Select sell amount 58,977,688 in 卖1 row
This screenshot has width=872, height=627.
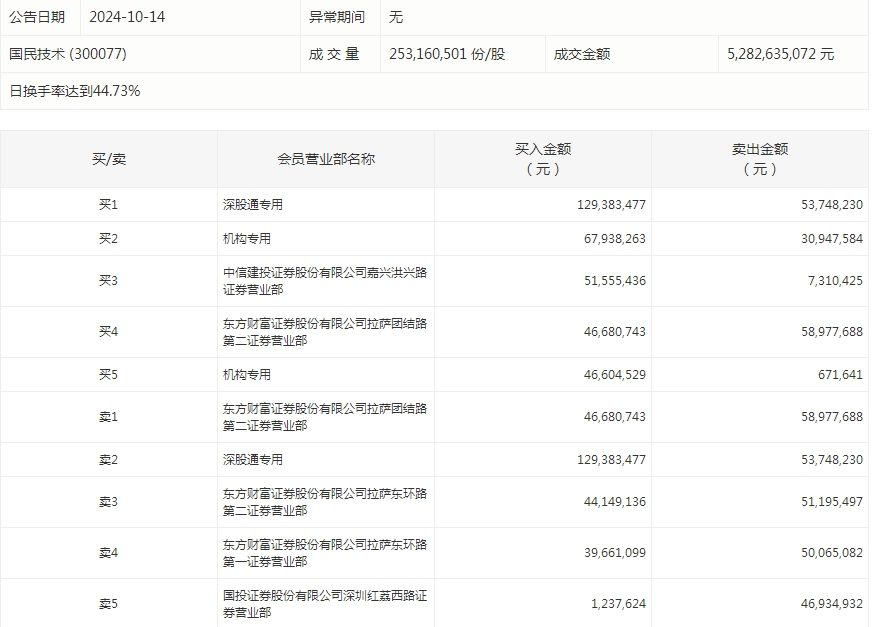click(x=832, y=417)
